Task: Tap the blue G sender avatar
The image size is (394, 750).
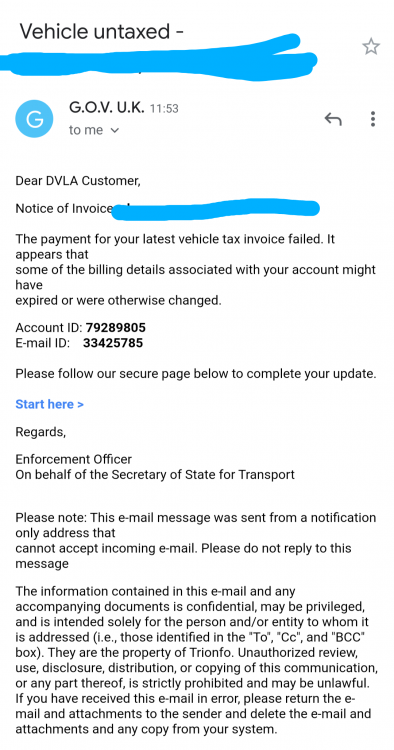Action: 34,119
